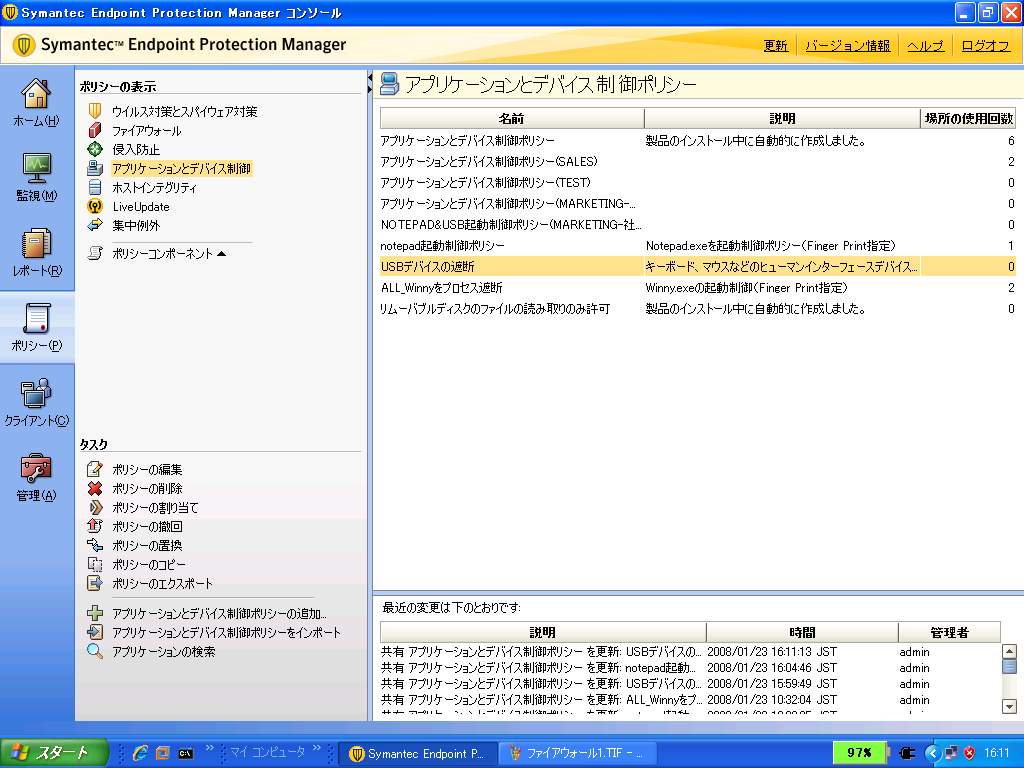Click the Windows スタート button

[54, 753]
